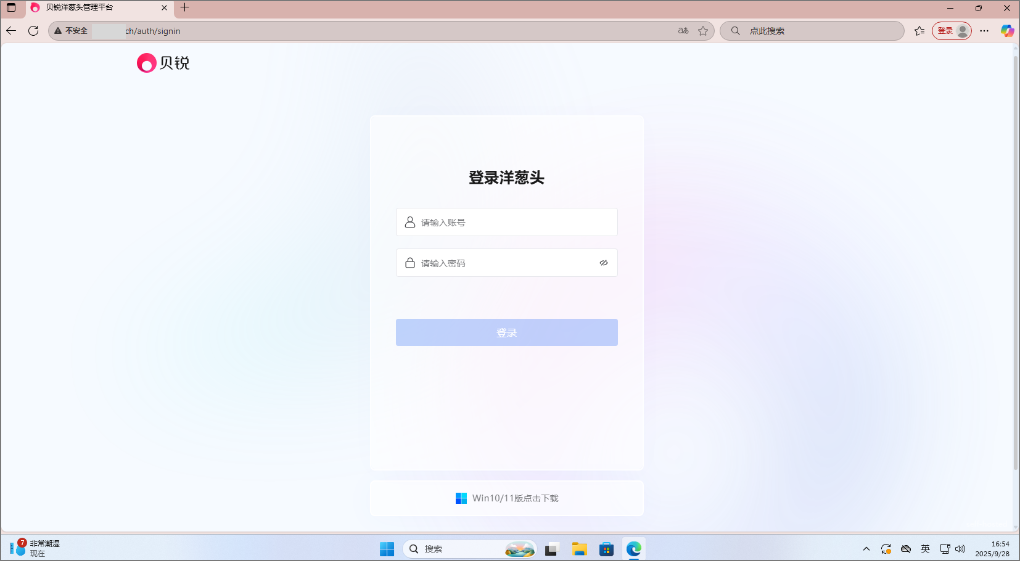Click the 贝锐 logo in the header
This screenshot has height=561, width=1020.
[163, 63]
